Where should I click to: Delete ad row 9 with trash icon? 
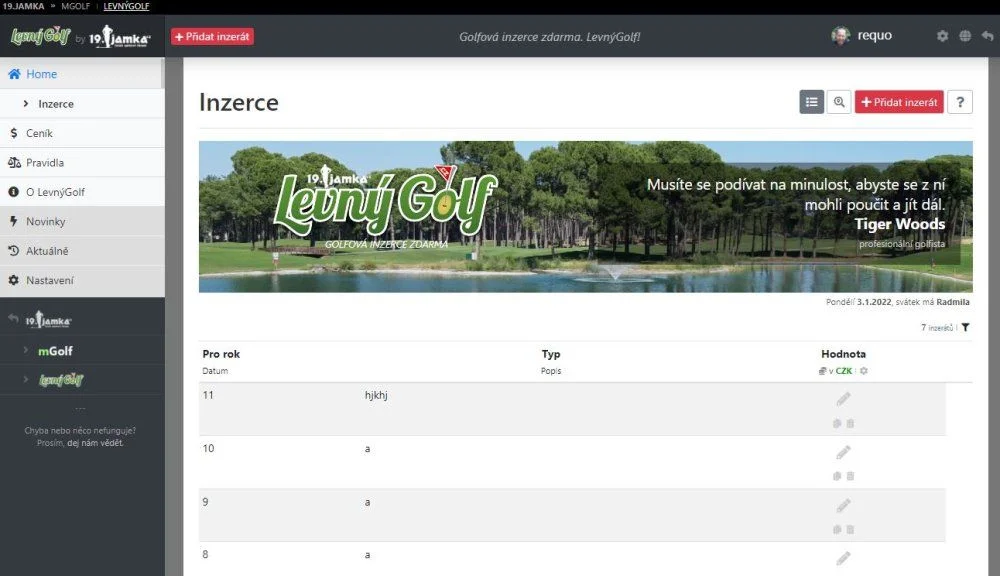(x=850, y=529)
